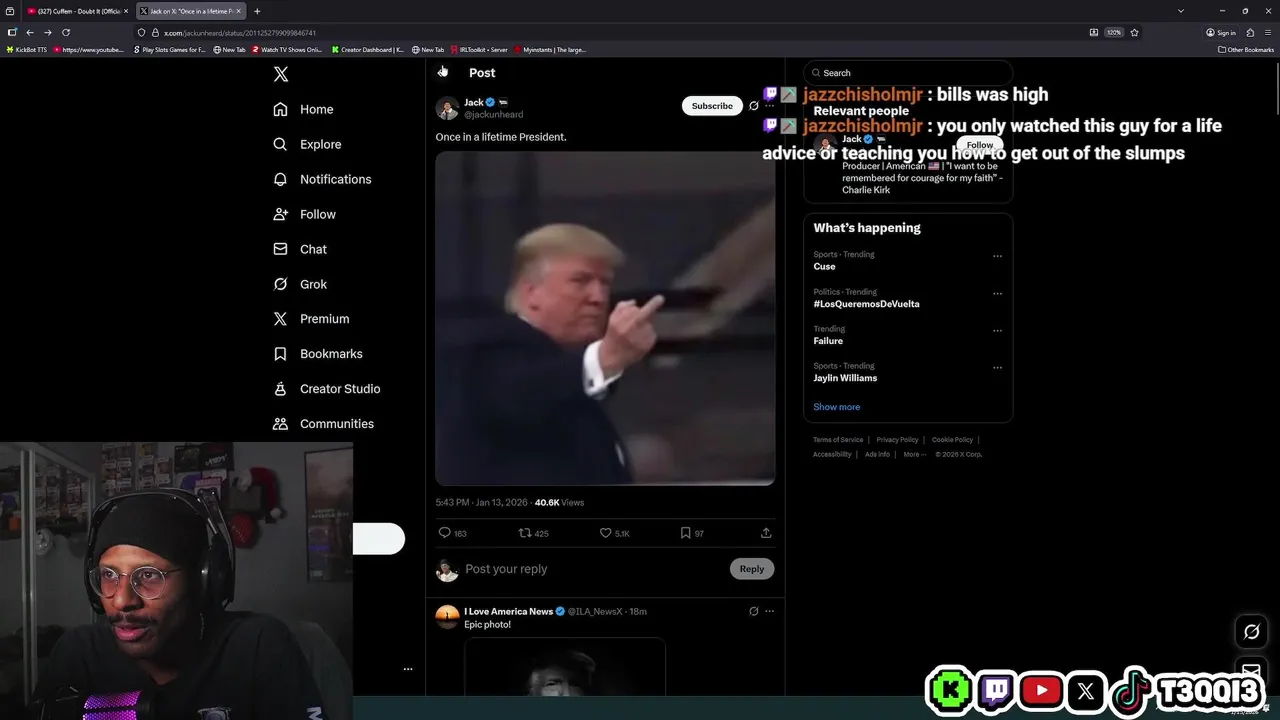The width and height of the screenshot is (1280, 720).
Task: Follow Jack in Relevant people
Action: (979, 145)
